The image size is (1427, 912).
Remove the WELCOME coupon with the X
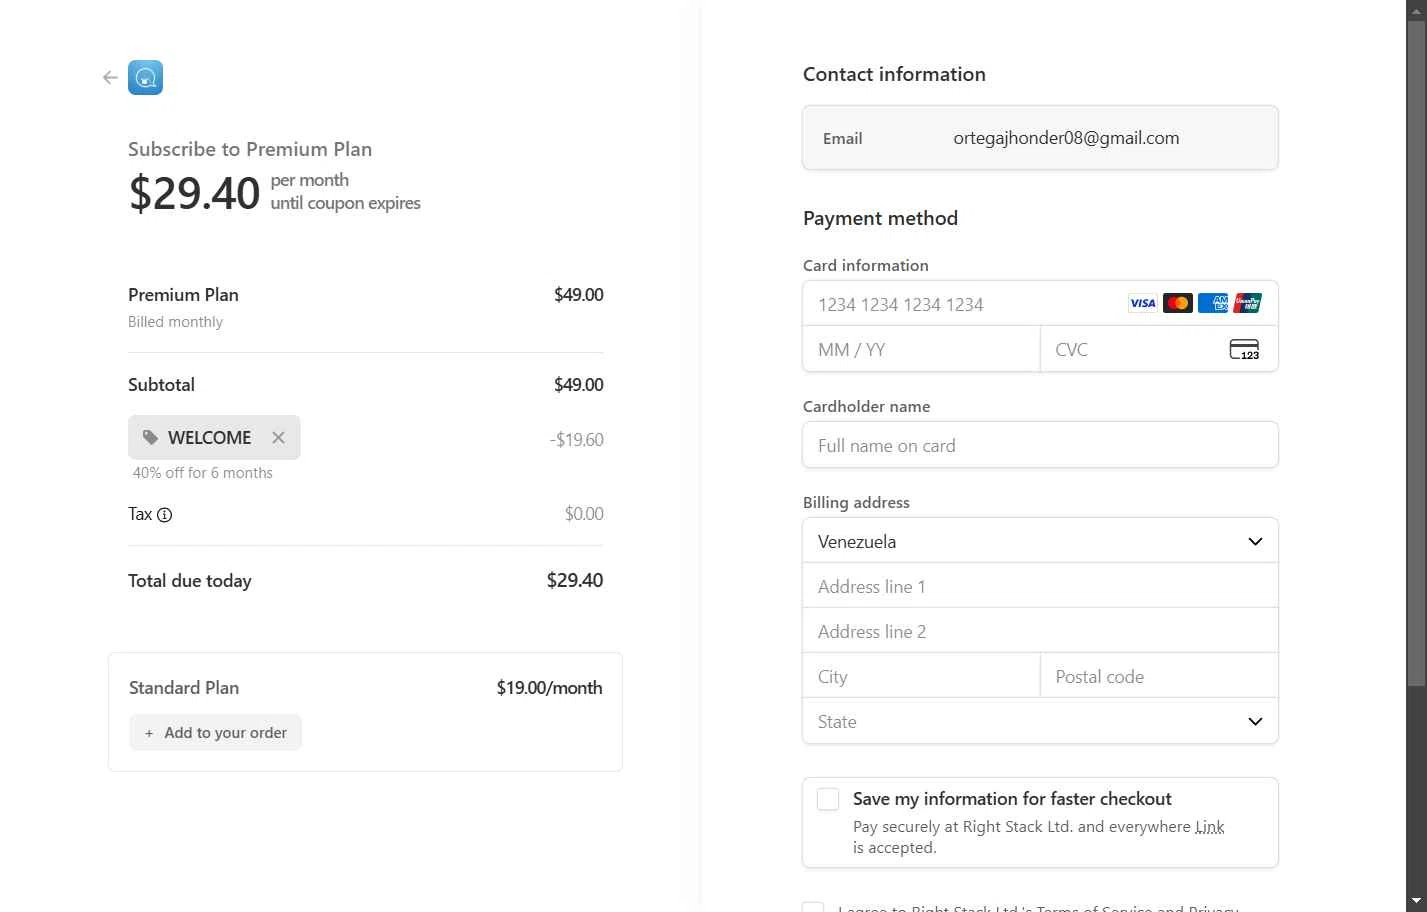278,438
